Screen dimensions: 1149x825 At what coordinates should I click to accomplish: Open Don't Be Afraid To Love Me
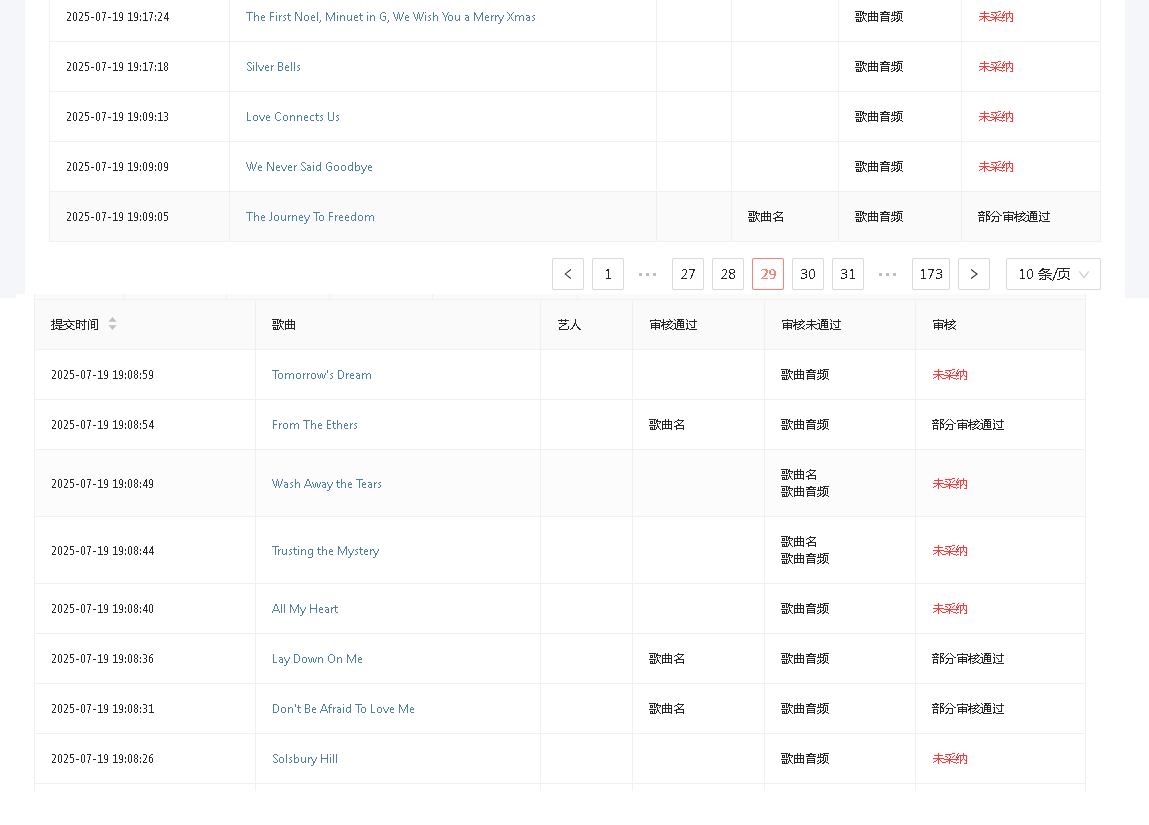[343, 709]
